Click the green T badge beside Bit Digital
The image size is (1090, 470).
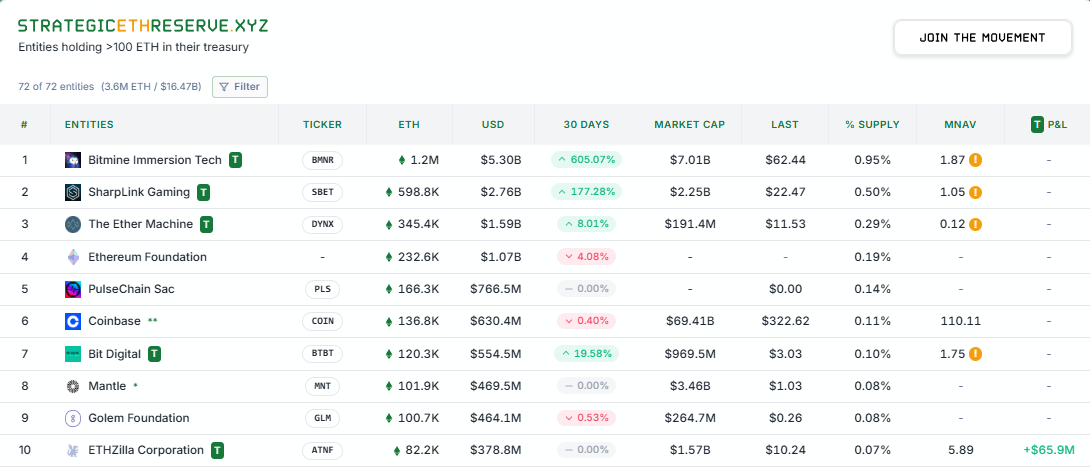154,354
